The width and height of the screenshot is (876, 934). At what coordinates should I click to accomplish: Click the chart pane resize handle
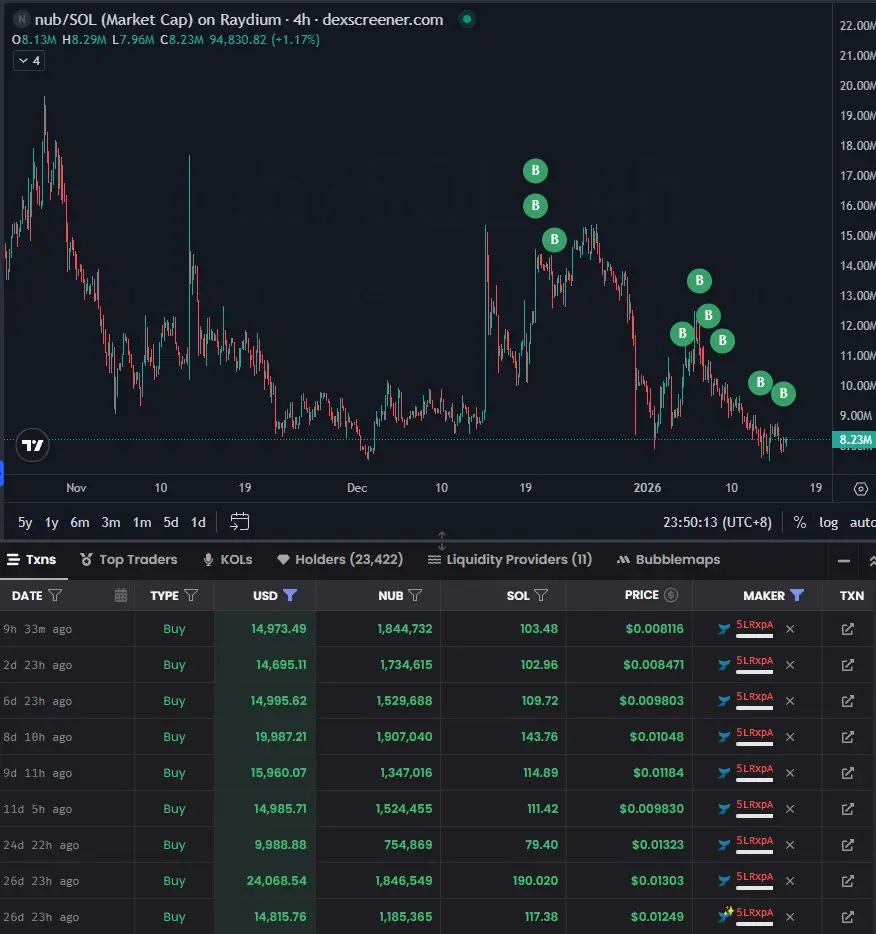(441, 541)
